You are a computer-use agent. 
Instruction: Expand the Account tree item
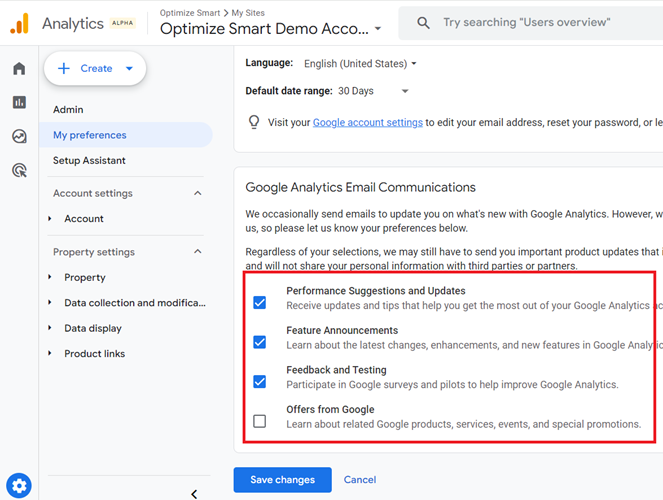tap(50, 219)
